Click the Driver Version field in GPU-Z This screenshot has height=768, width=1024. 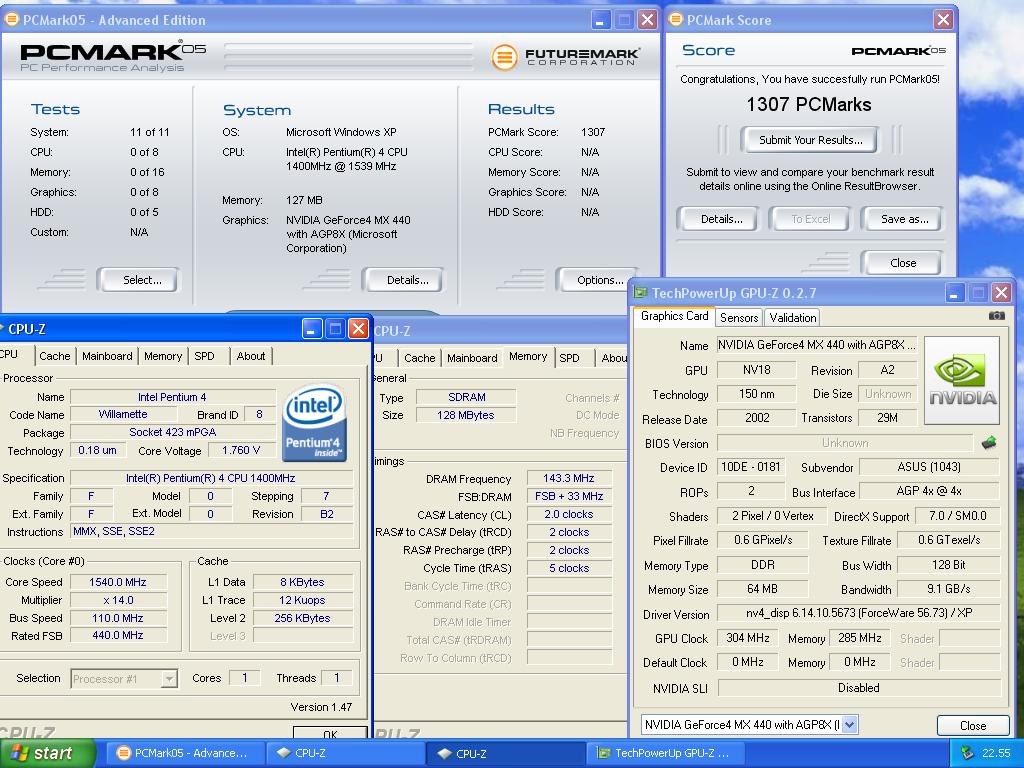859,613
